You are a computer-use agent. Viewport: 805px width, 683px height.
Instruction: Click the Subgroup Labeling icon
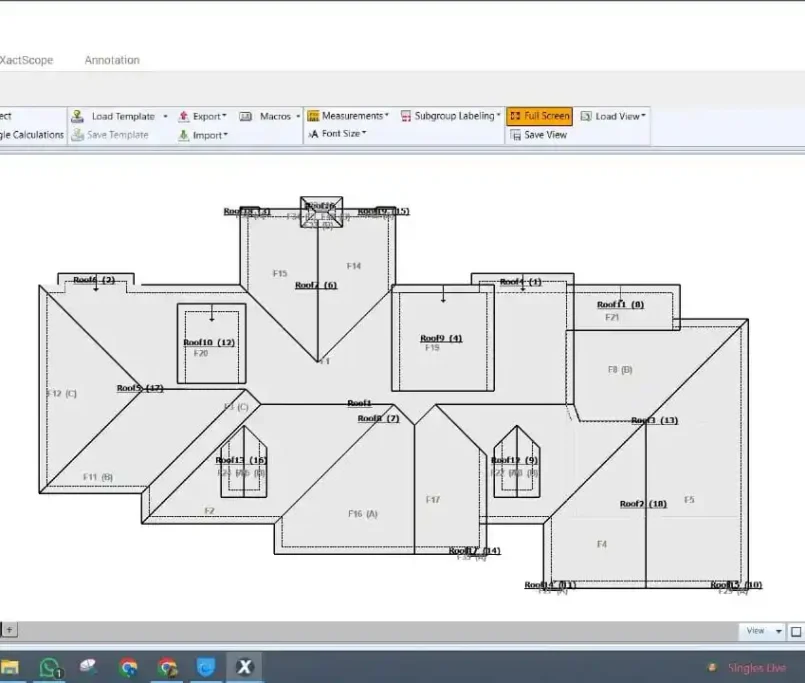[x=406, y=116]
